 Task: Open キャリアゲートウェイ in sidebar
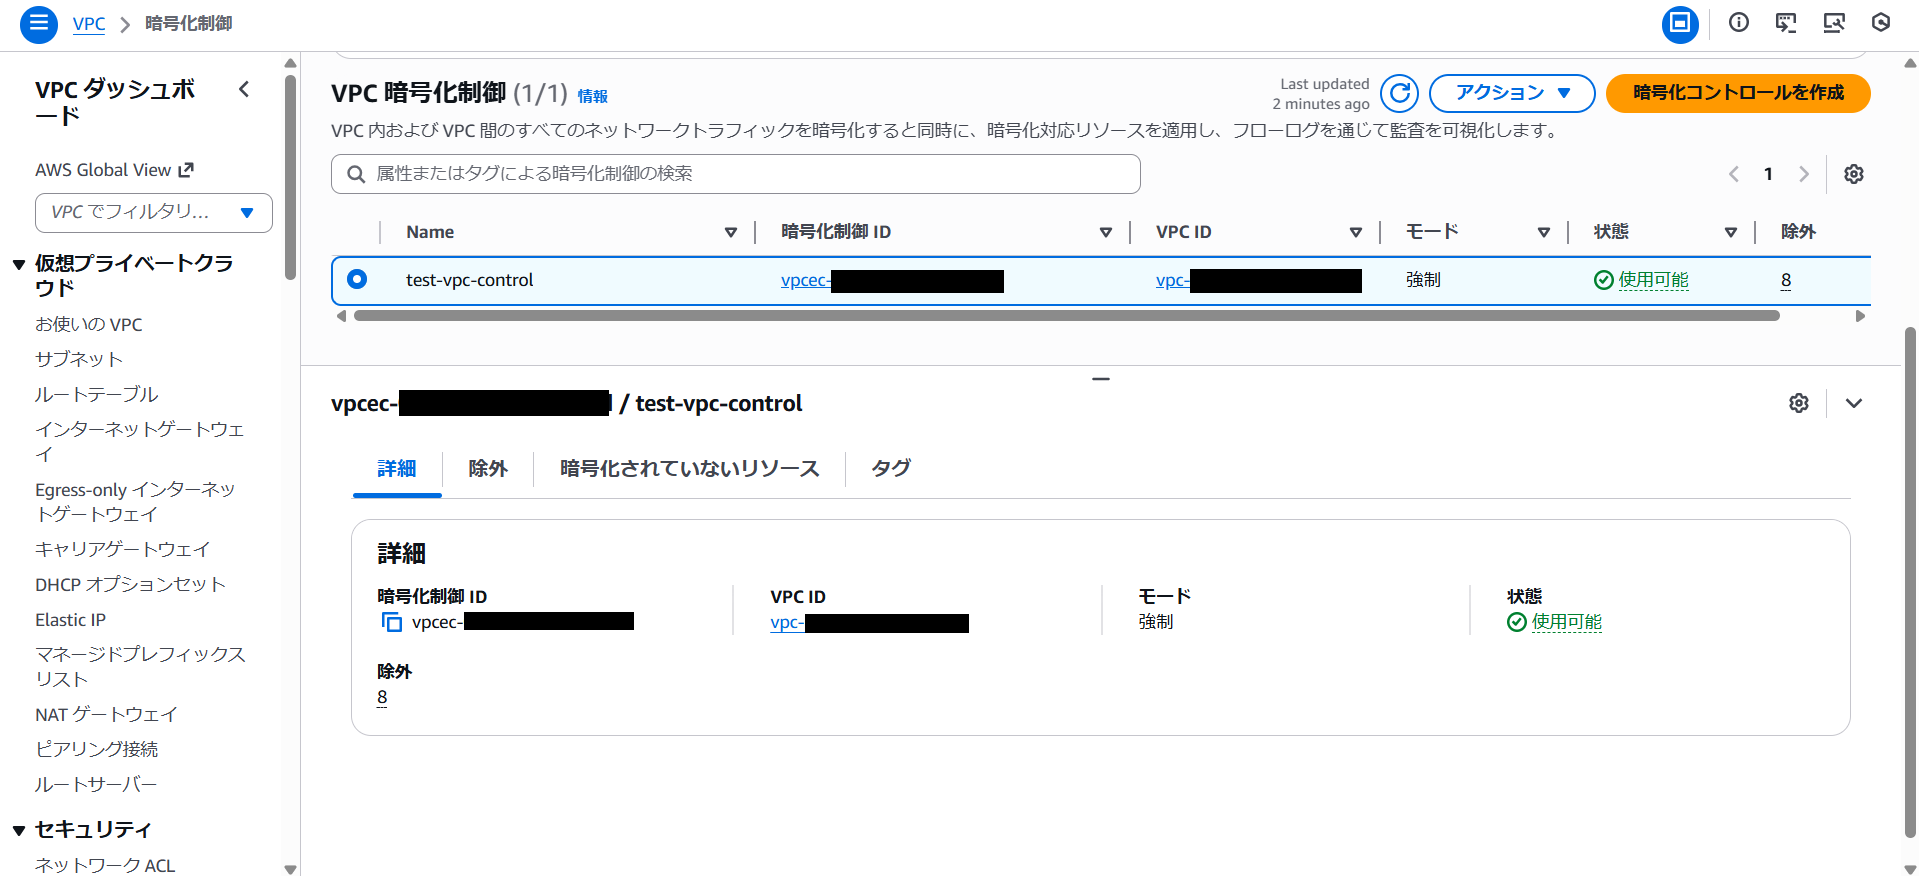pyautogui.click(x=123, y=549)
